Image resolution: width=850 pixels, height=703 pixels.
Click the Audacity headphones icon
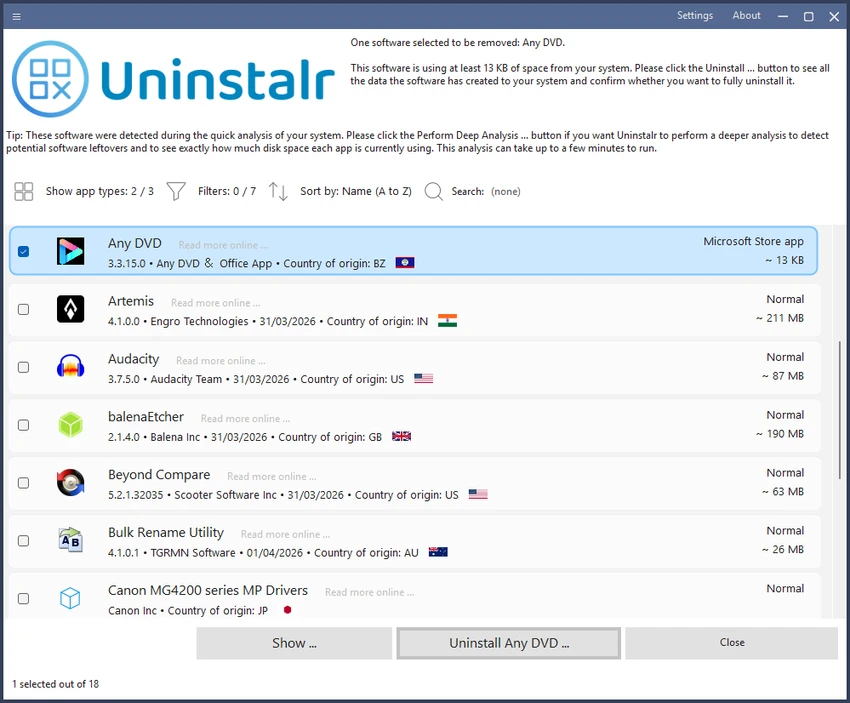pos(70,367)
